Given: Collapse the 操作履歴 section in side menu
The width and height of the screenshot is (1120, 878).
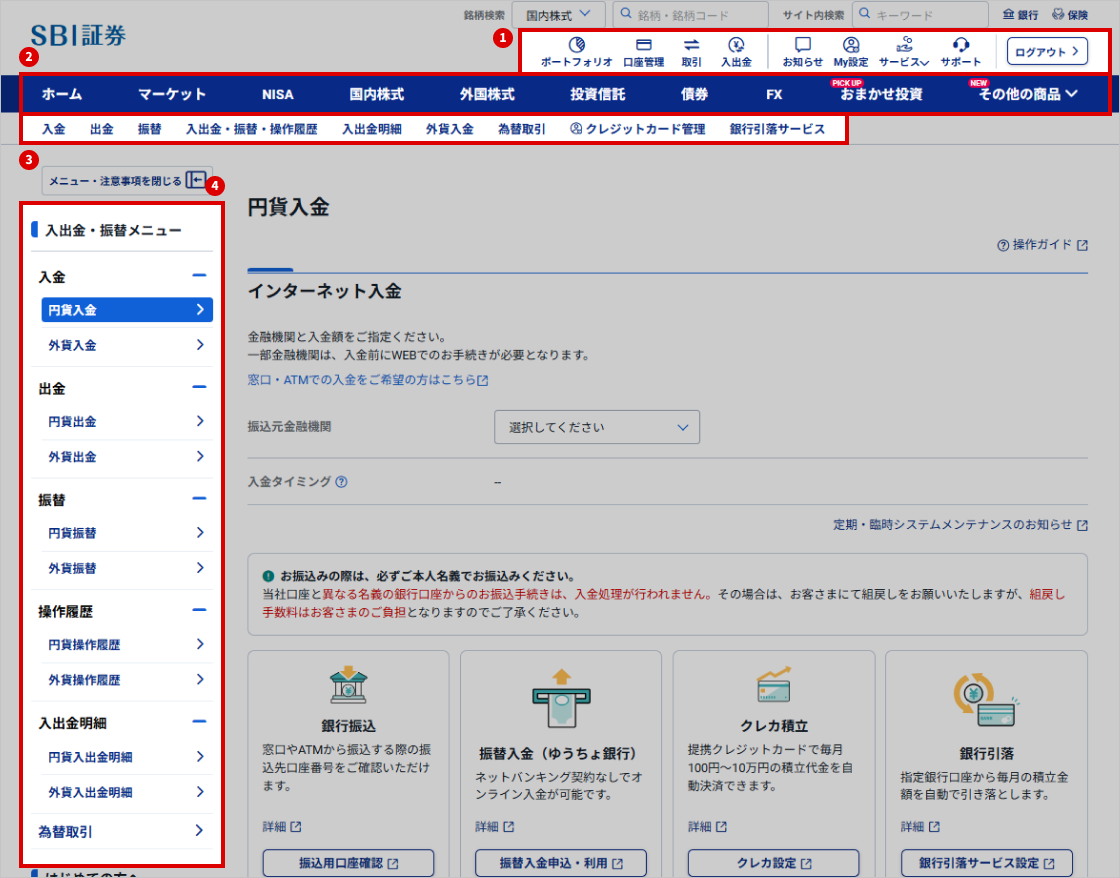Looking at the screenshot, I should pyautogui.click(x=199, y=610).
